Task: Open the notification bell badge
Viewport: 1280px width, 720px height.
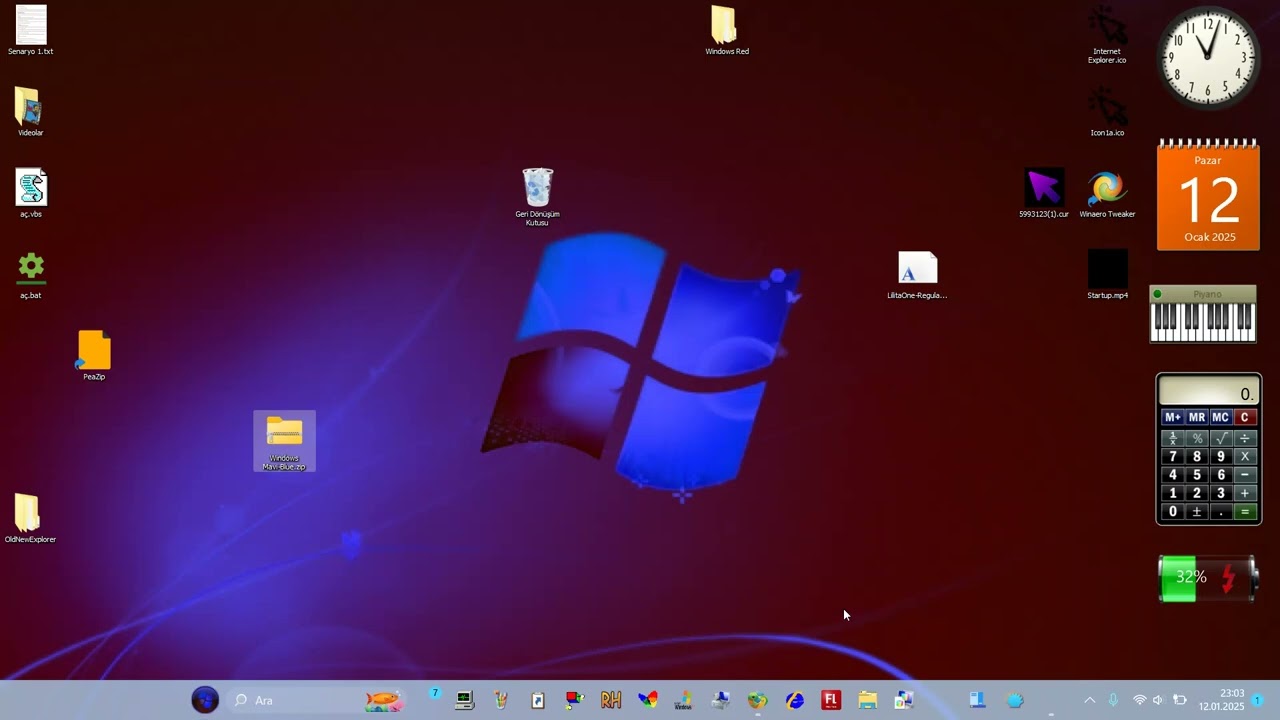Action: click(1257, 700)
